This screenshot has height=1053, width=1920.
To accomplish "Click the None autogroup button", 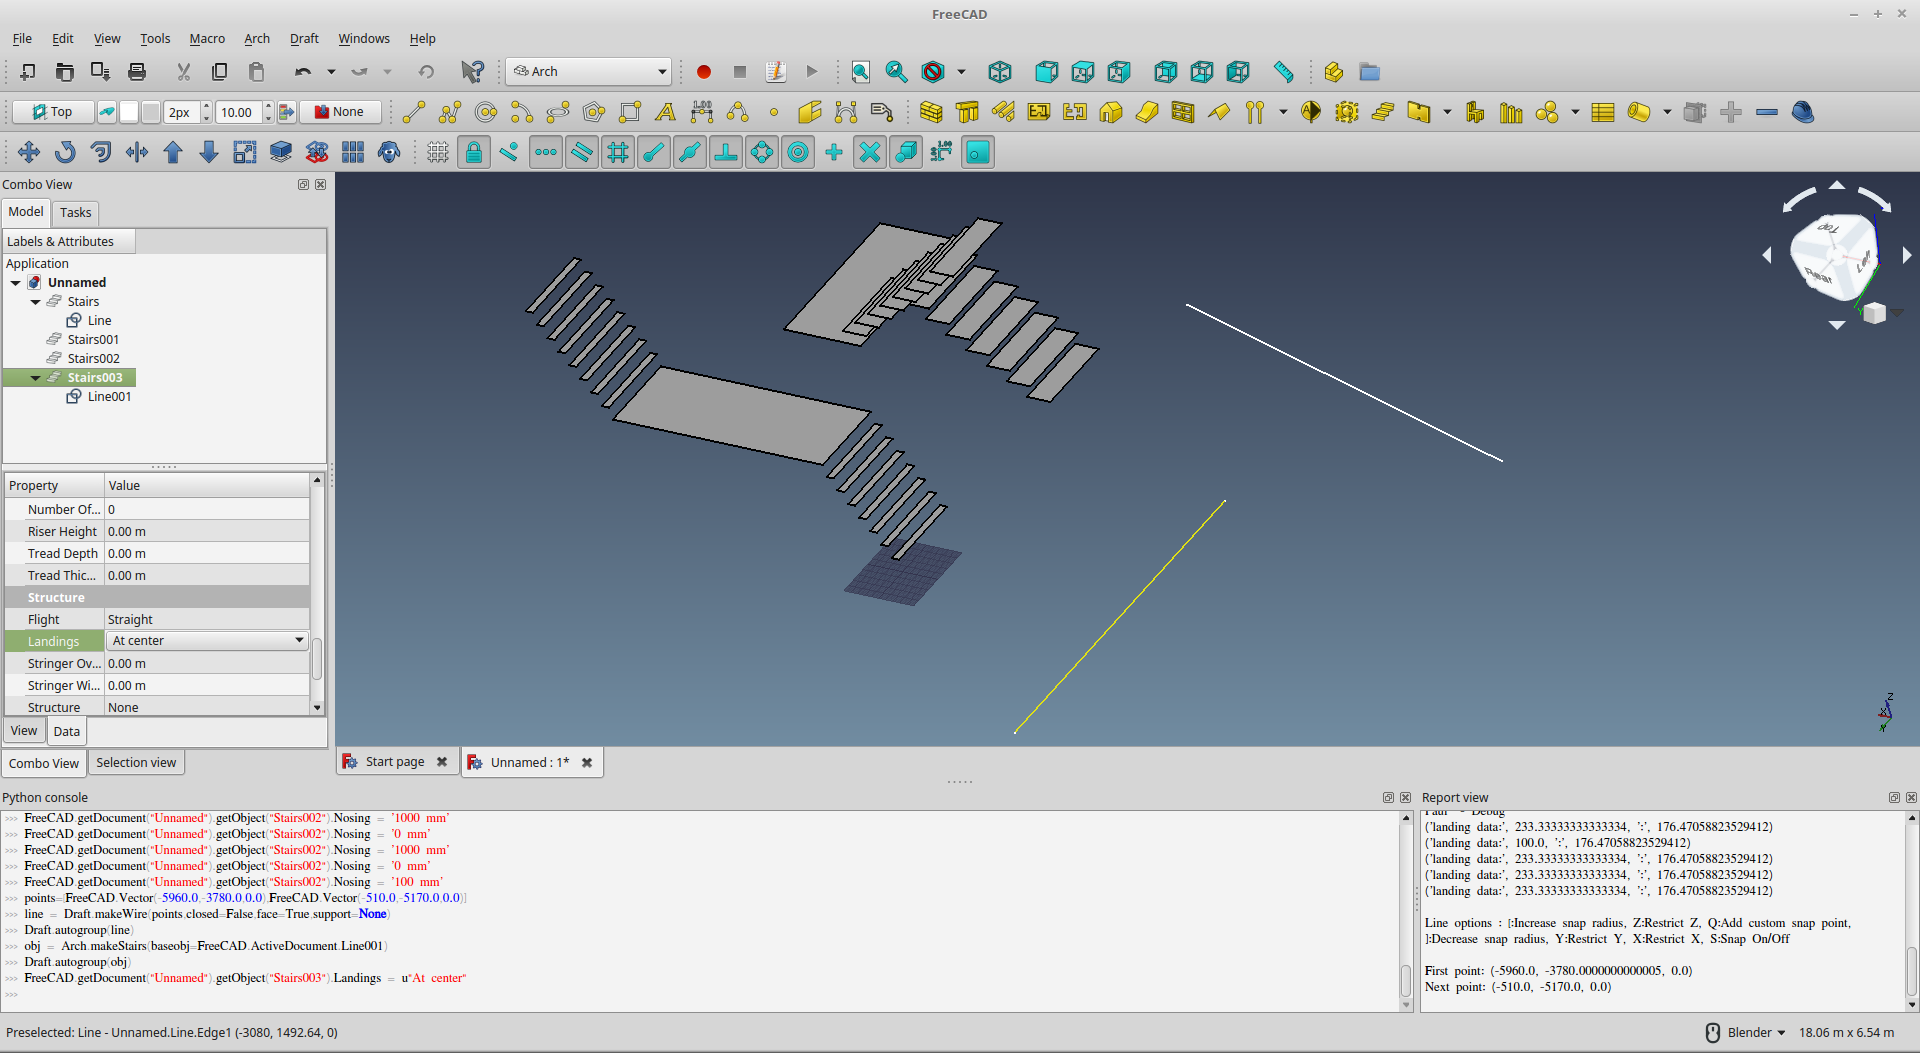I will (x=341, y=112).
